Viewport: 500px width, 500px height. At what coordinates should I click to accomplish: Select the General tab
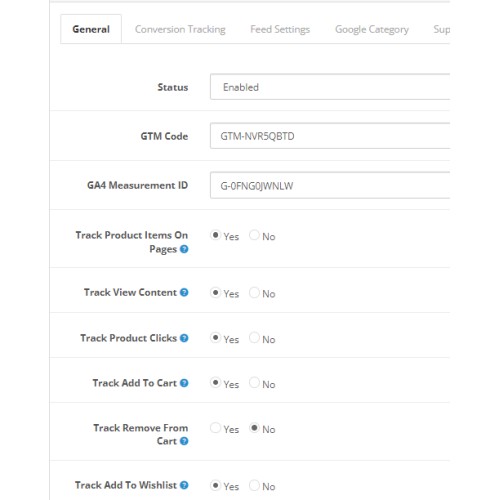(91, 29)
